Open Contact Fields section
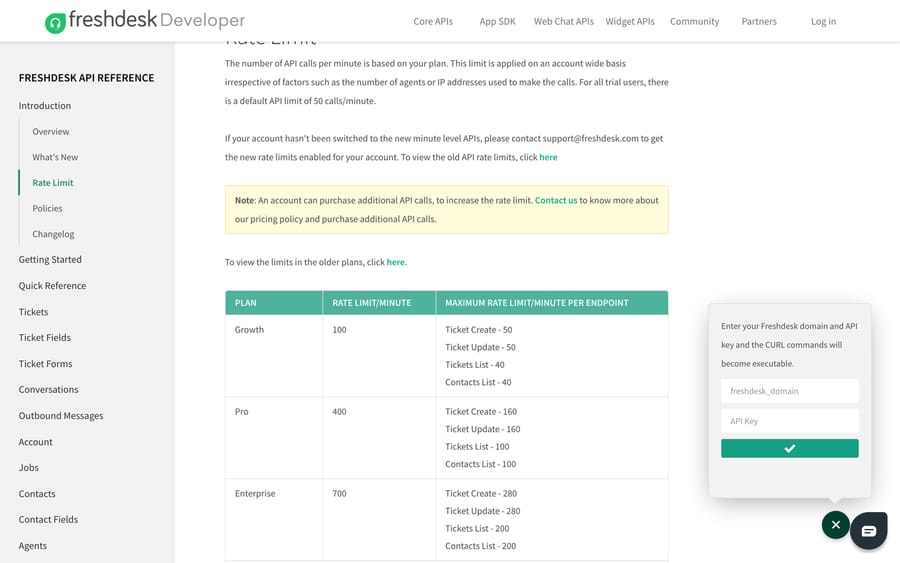The width and height of the screenshot is (900, 563). 48,519
